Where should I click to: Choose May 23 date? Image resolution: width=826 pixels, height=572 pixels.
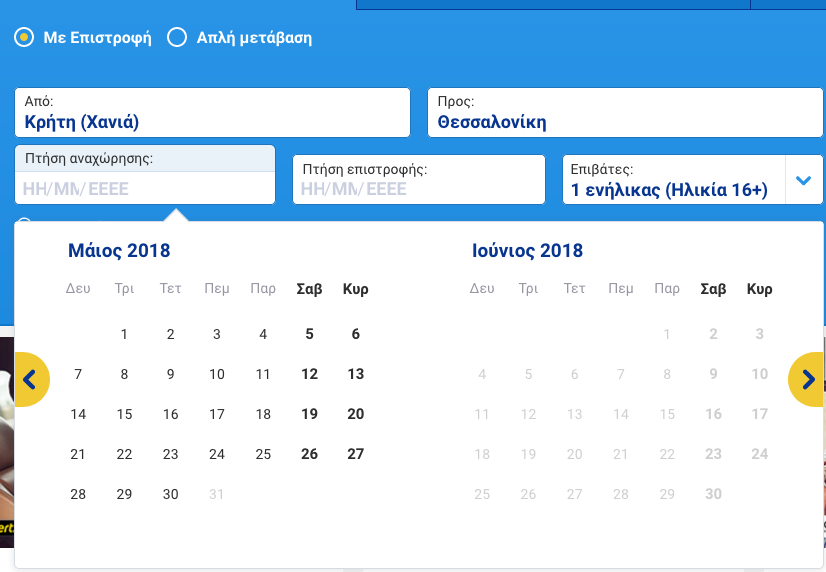click(170, 454)
